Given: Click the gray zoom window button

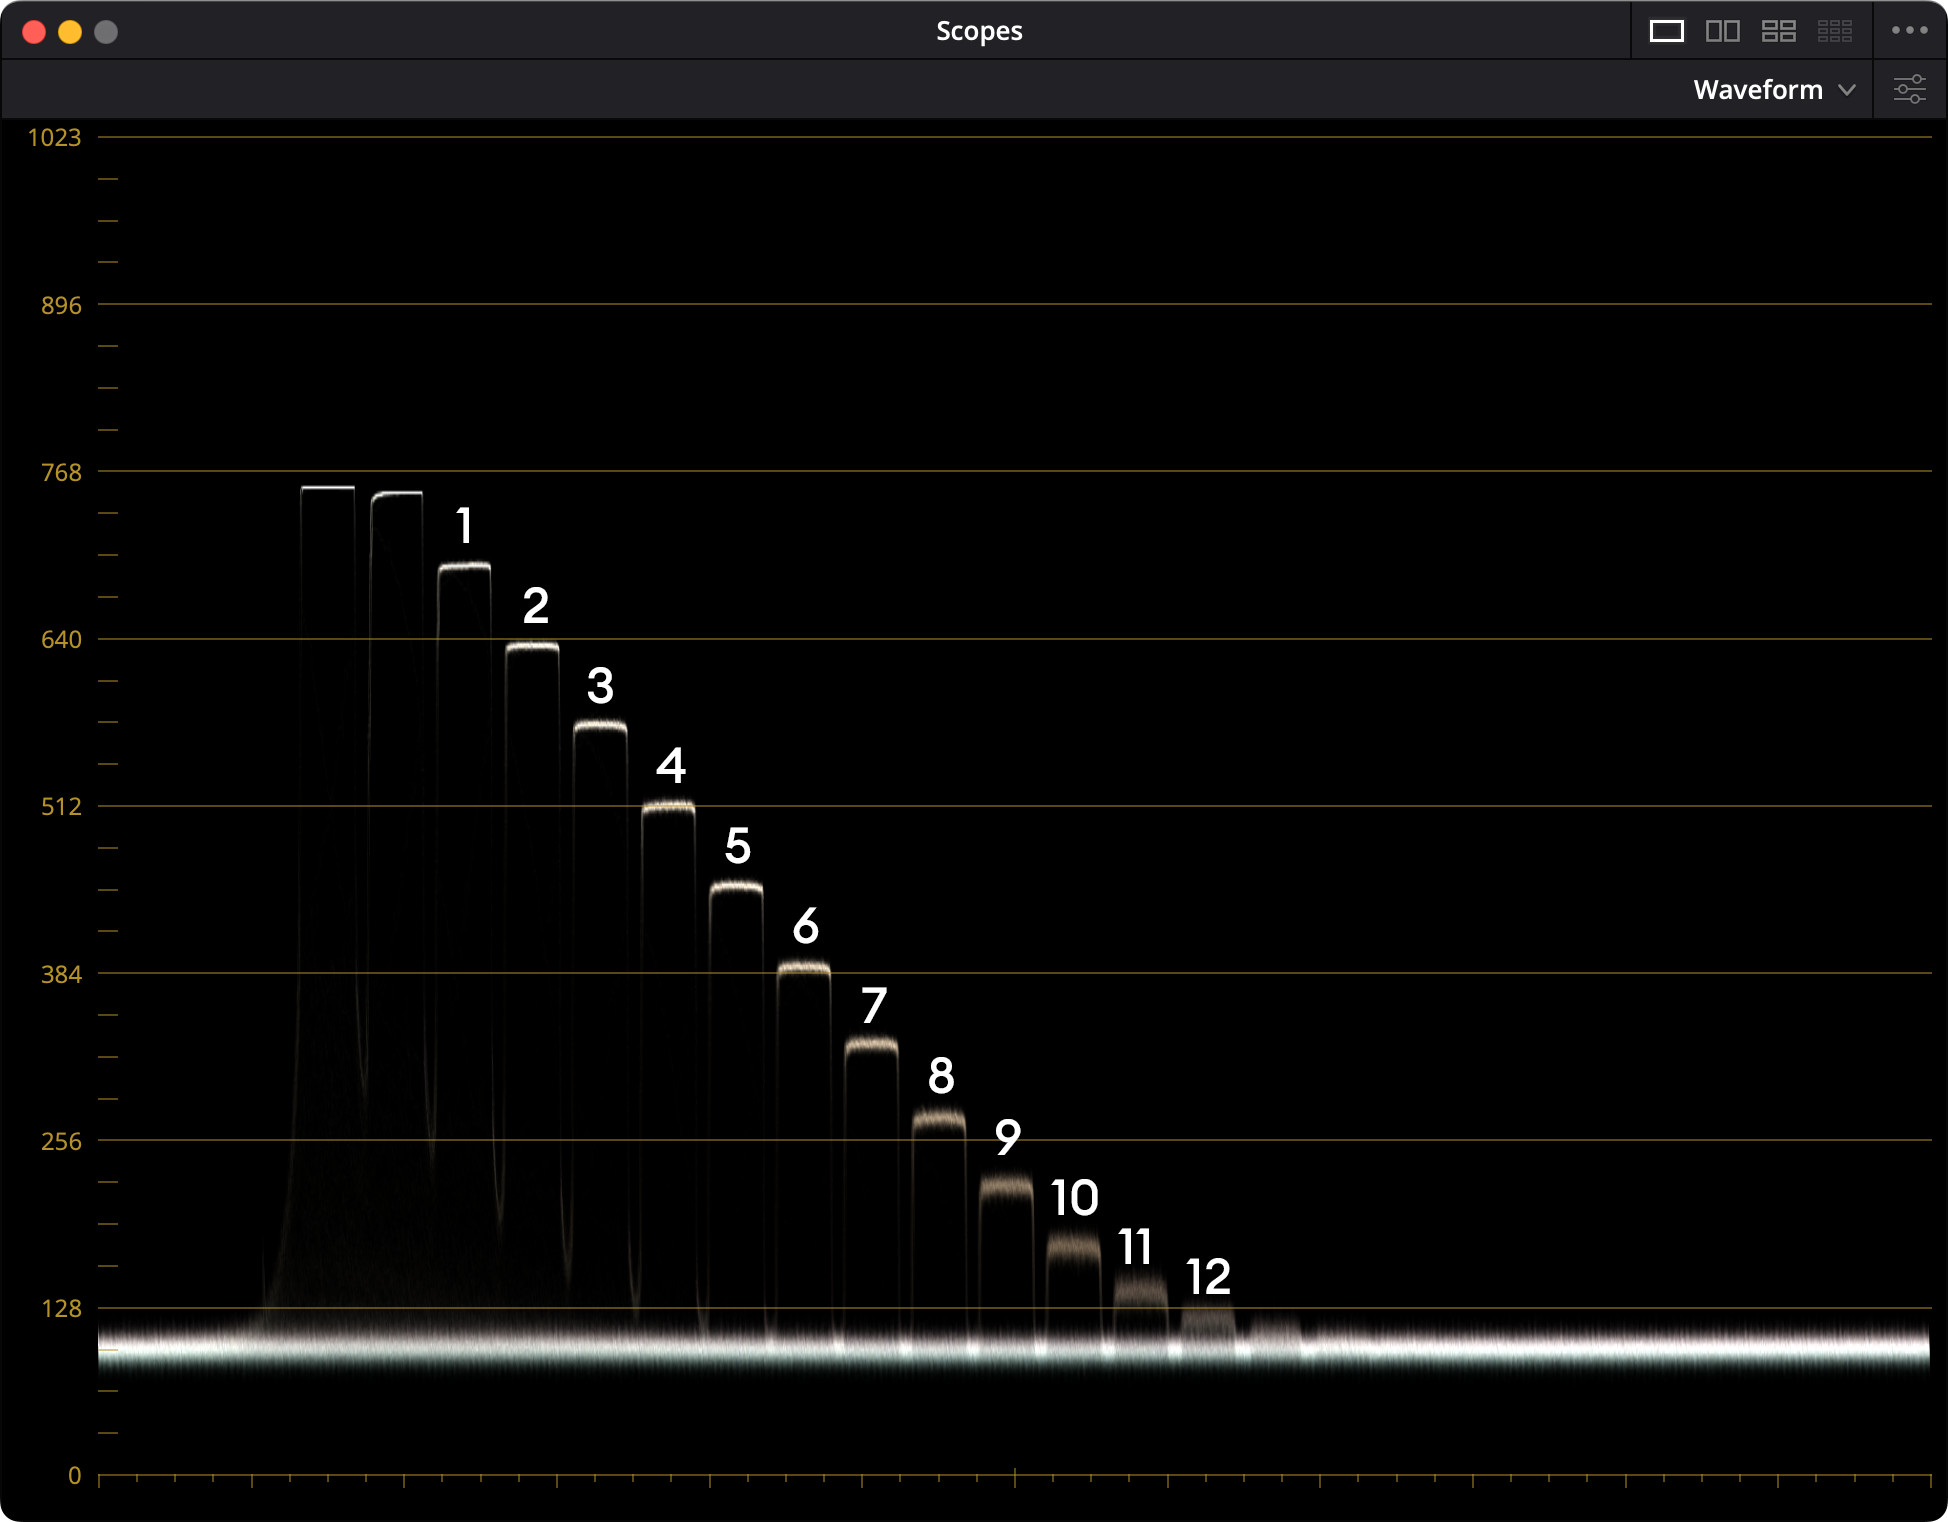Looking at the screenshot, I should tap(106, 32).
